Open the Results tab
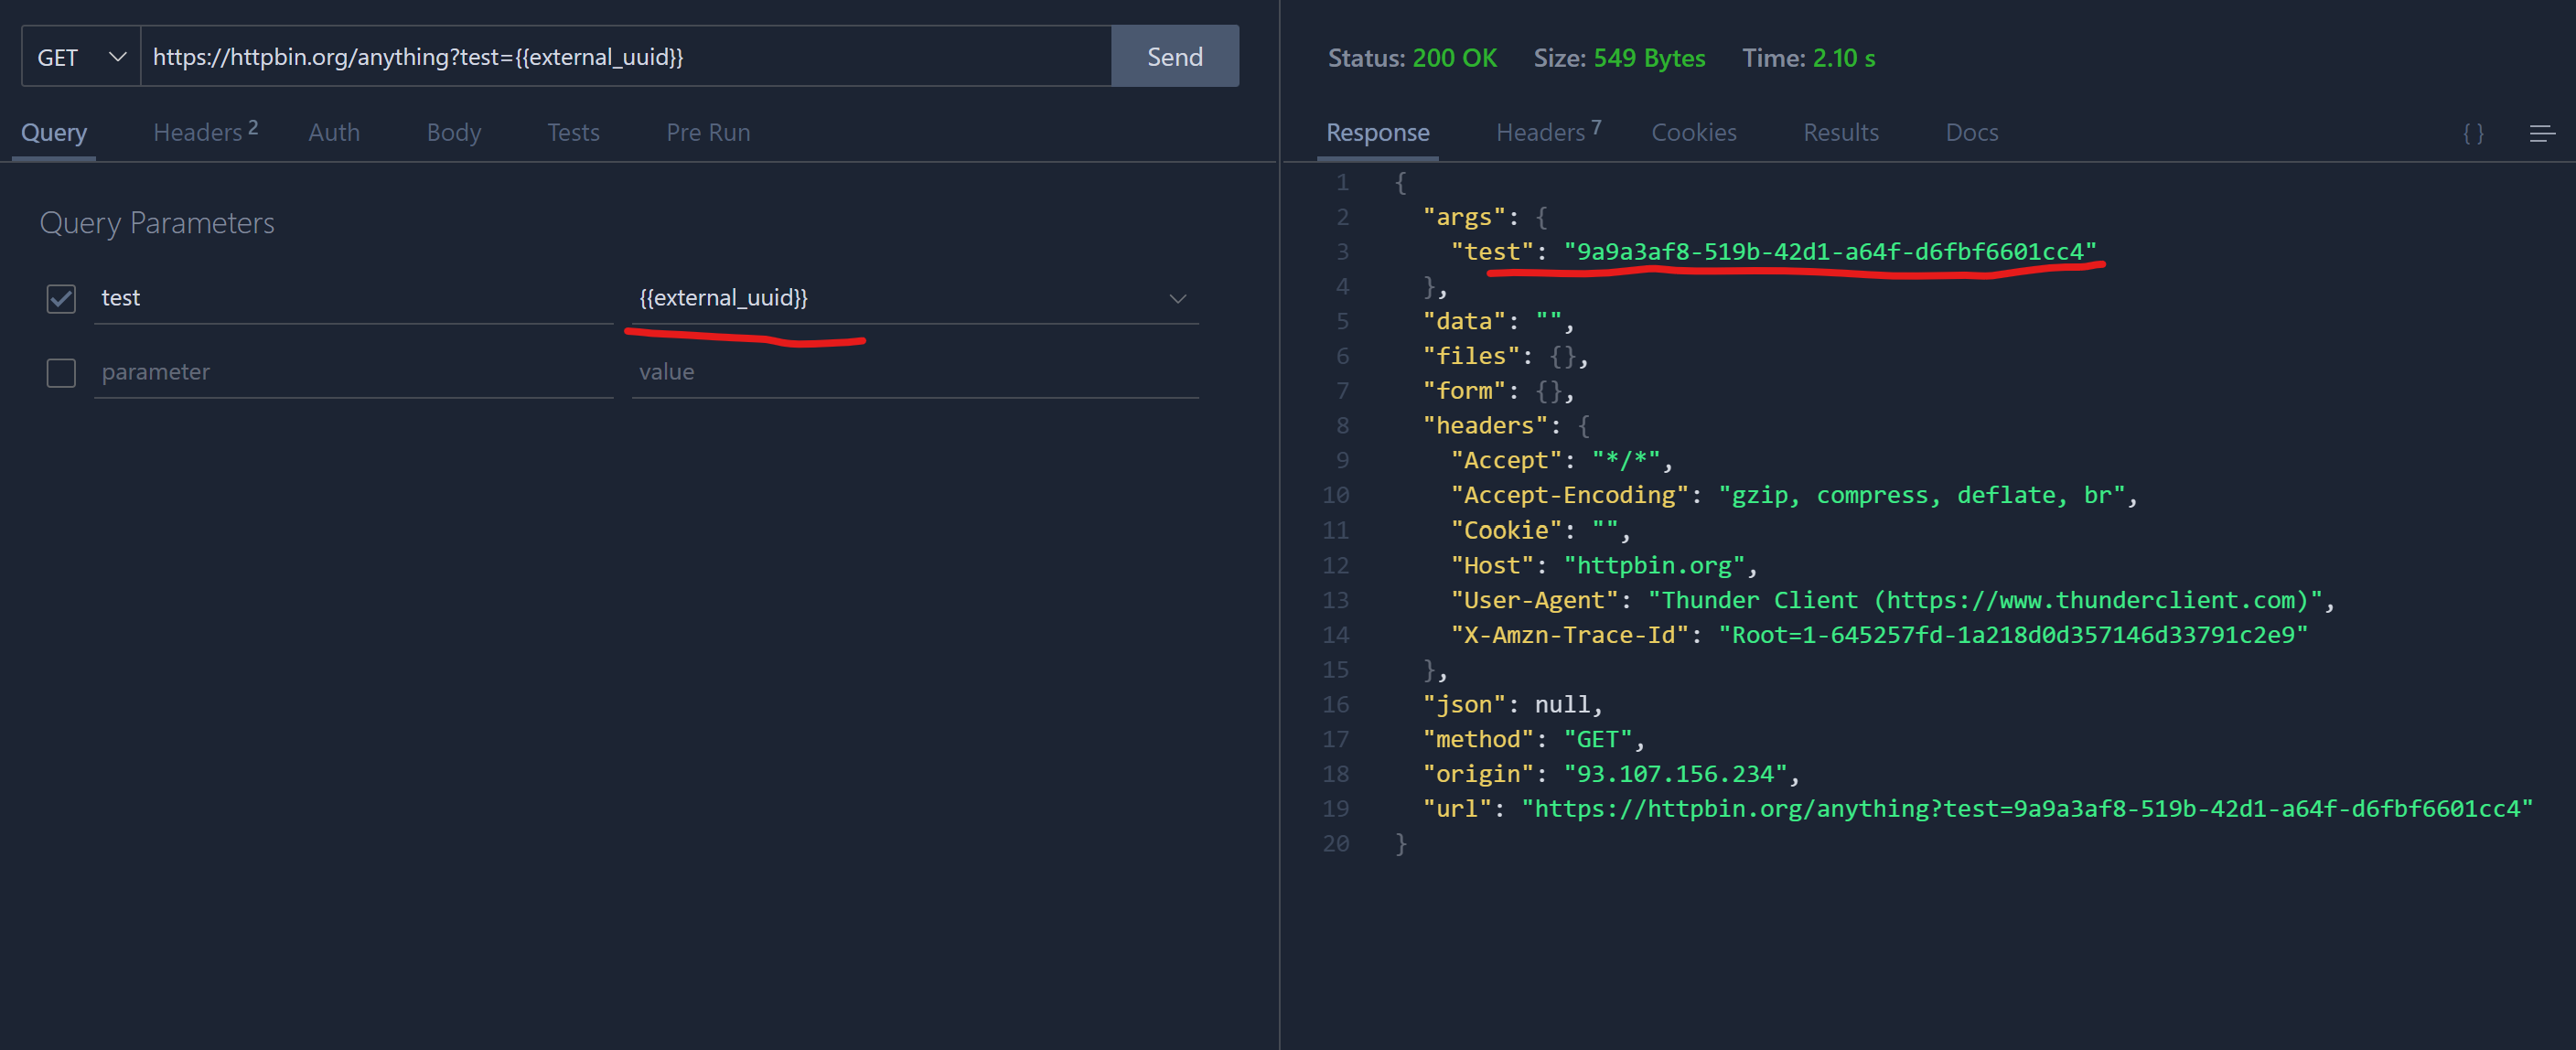 [x=1841, y=131]
